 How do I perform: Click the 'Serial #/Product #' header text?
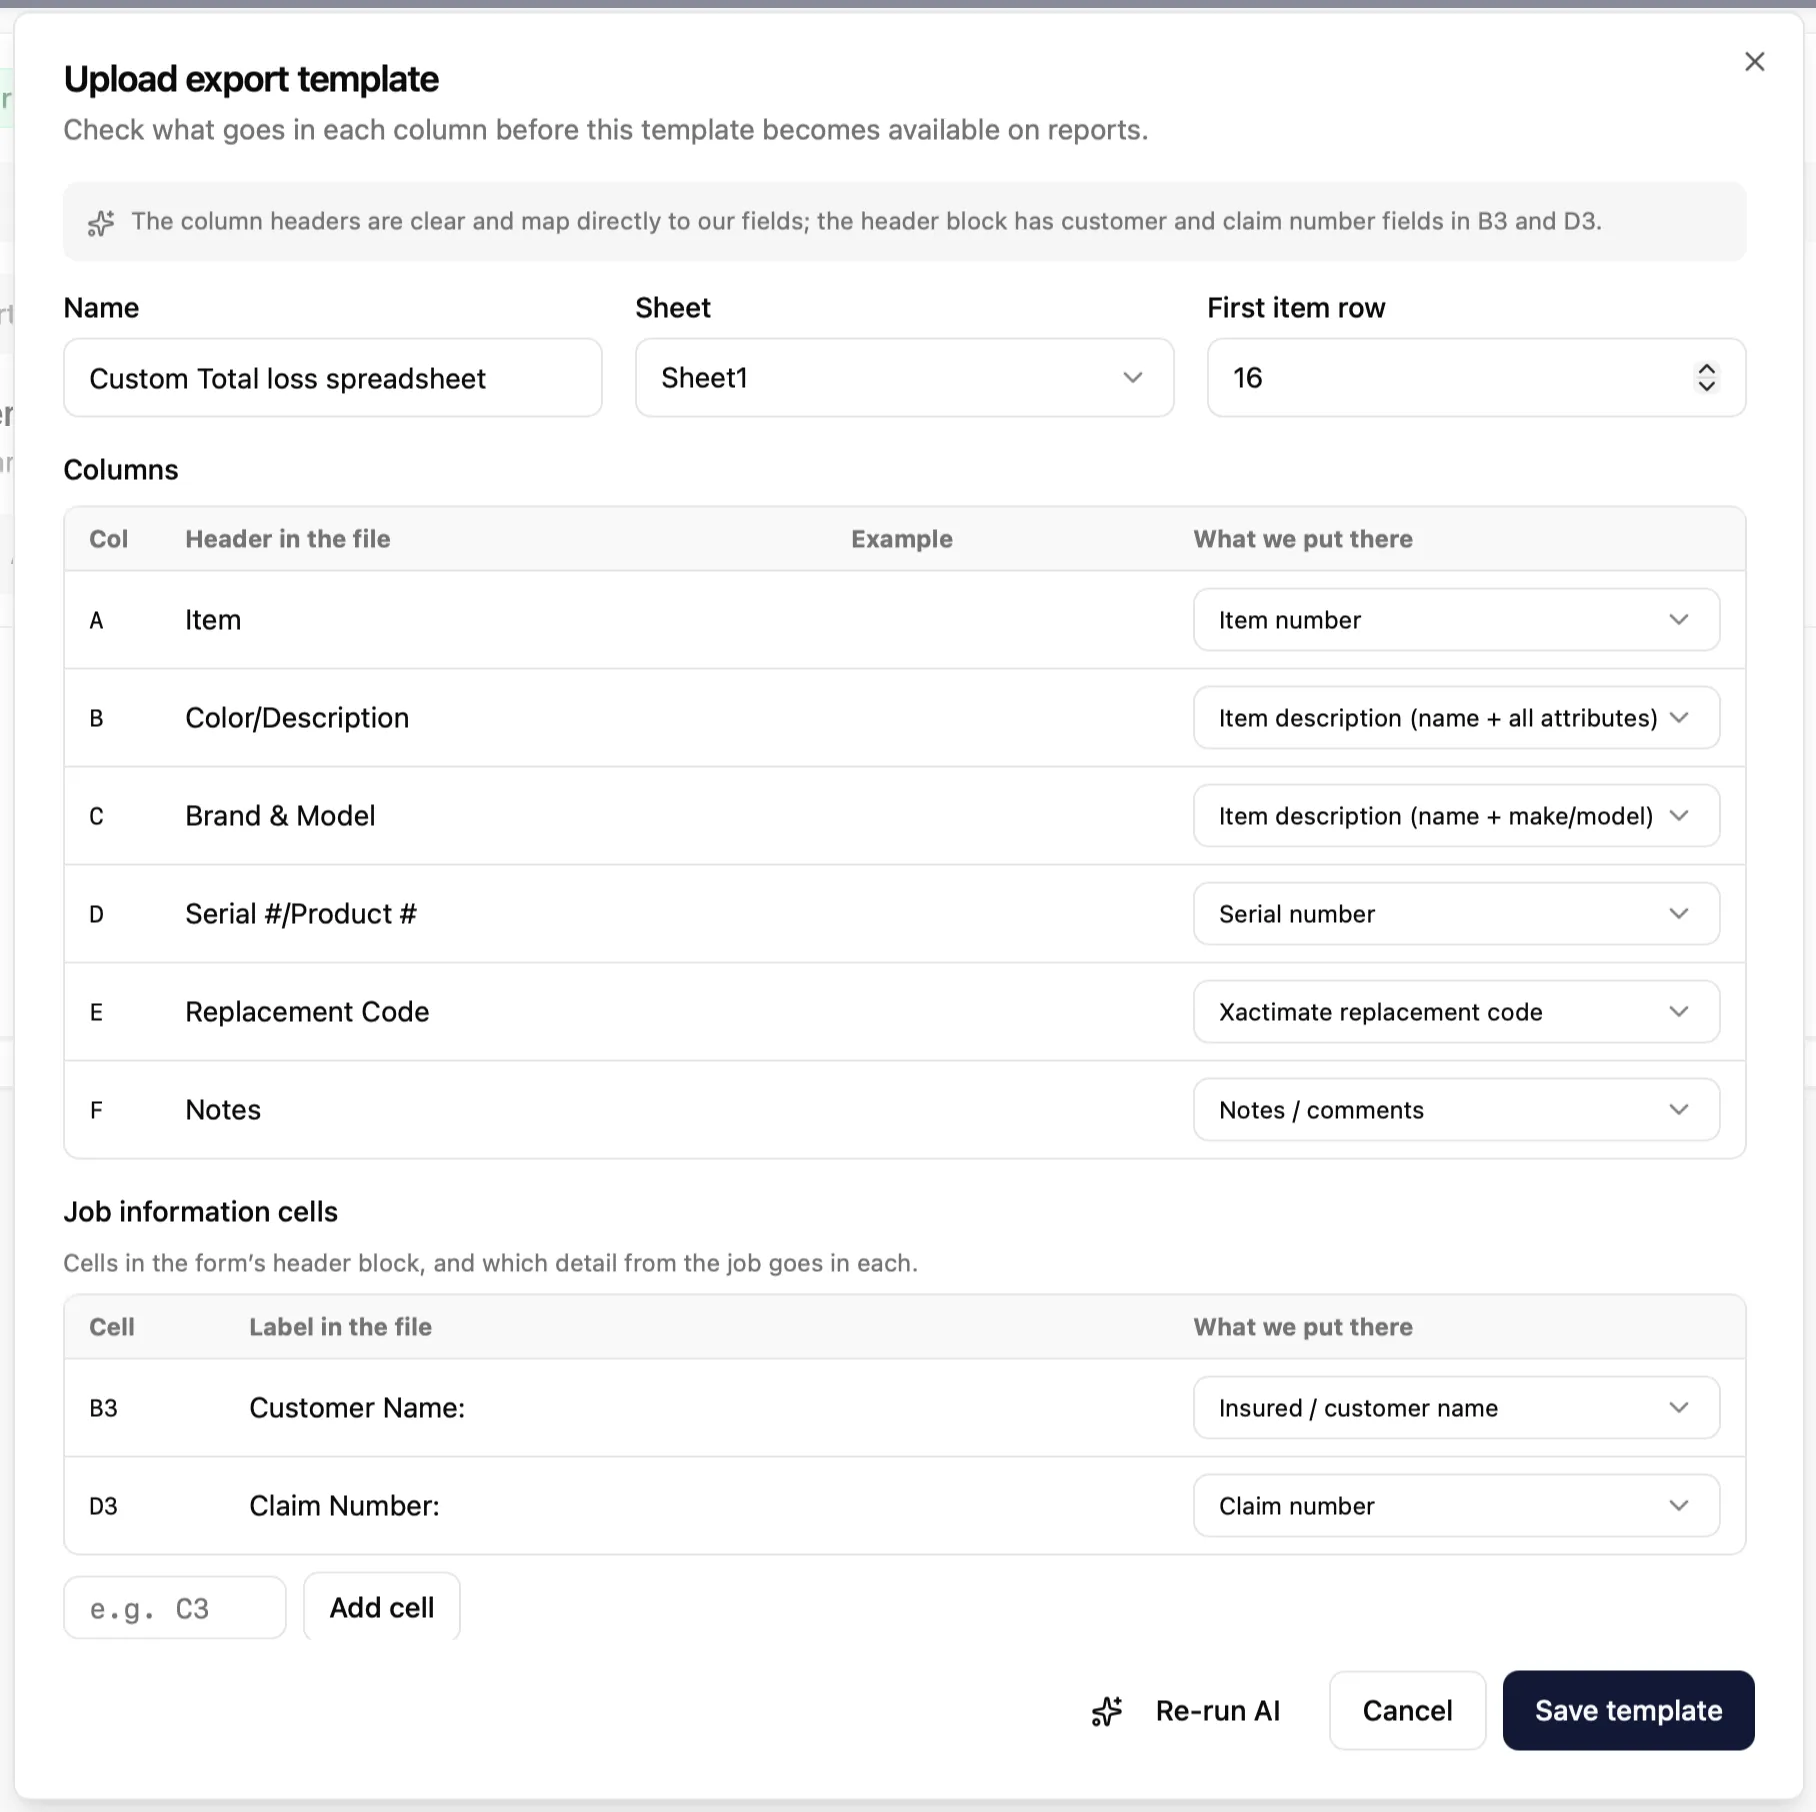(301, 914)
